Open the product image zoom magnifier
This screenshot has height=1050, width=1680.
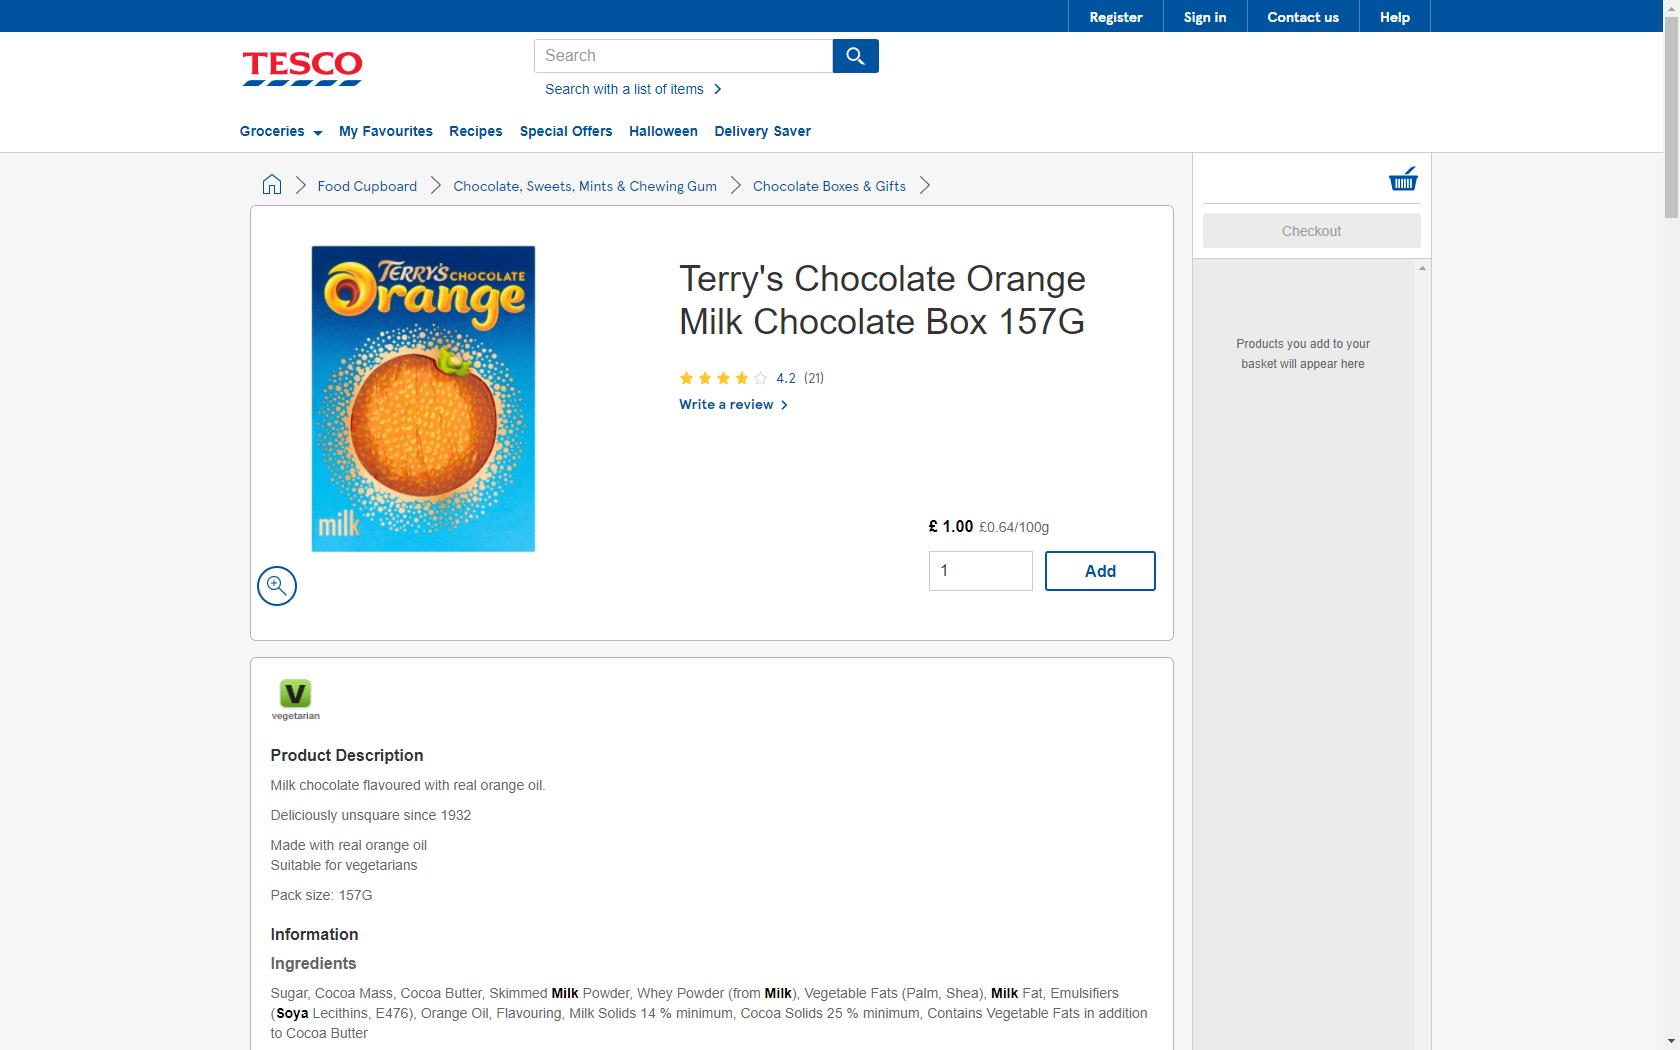pyautogui.click(x=277, y=586)
